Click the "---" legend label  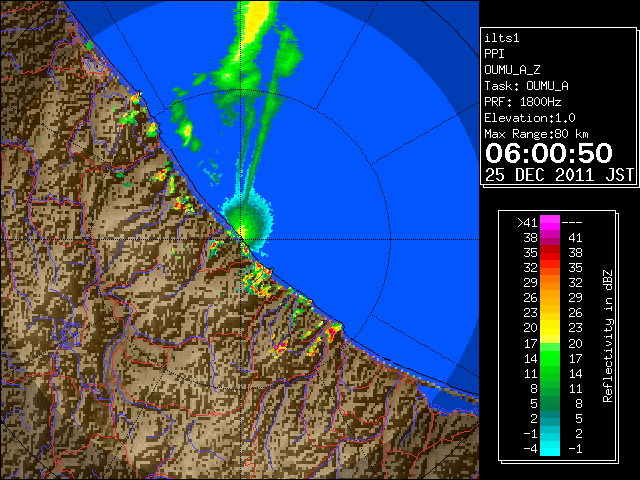click(572, 223)
